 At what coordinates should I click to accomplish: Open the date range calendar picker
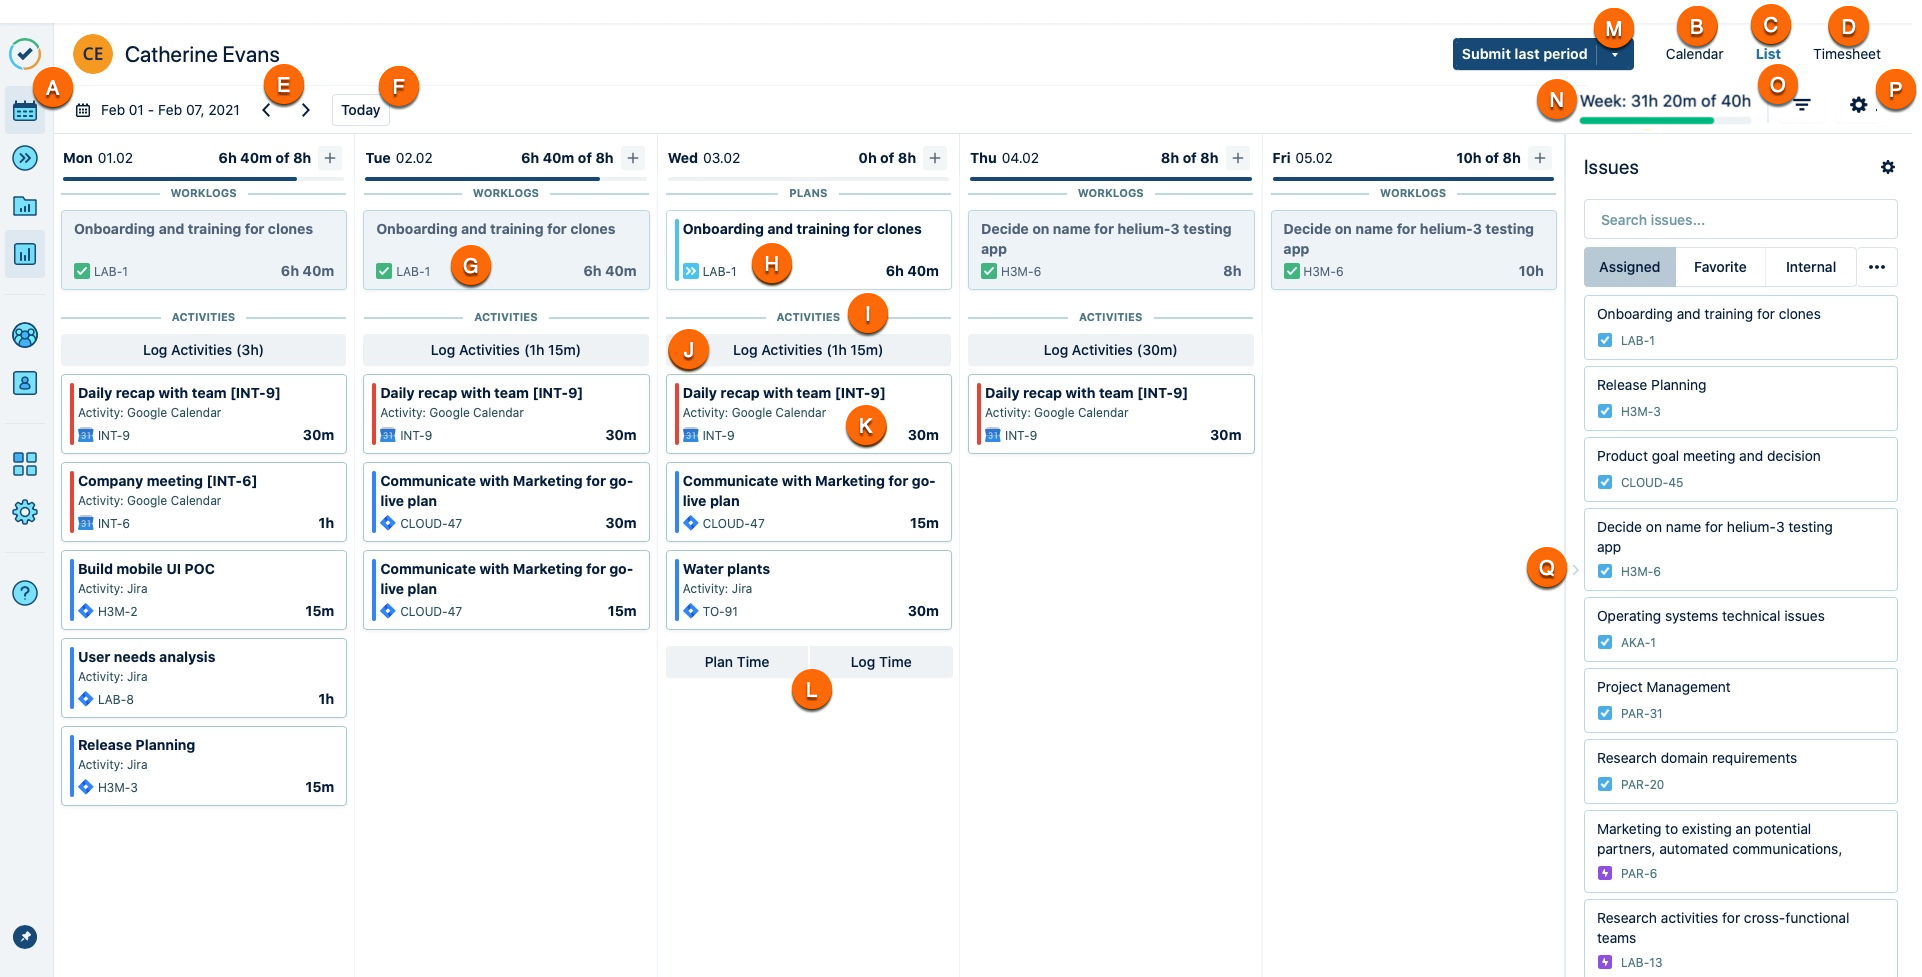click(x=158, y=110)
